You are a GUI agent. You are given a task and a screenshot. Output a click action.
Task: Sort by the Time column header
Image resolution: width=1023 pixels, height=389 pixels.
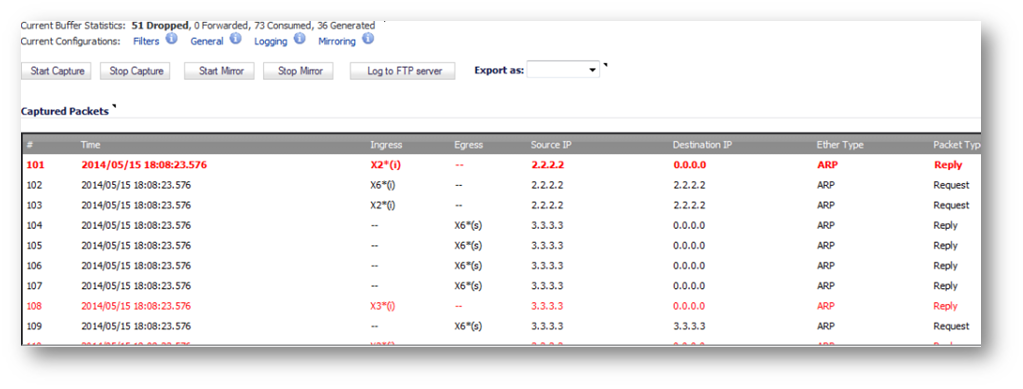coord(91,144)
